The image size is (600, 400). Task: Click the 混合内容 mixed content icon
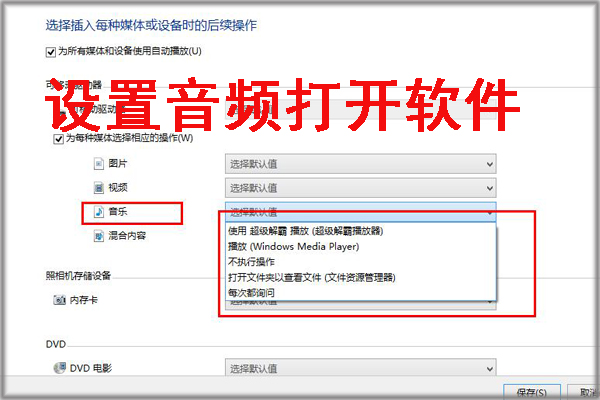pyautogui.click(x=99, y=235)
